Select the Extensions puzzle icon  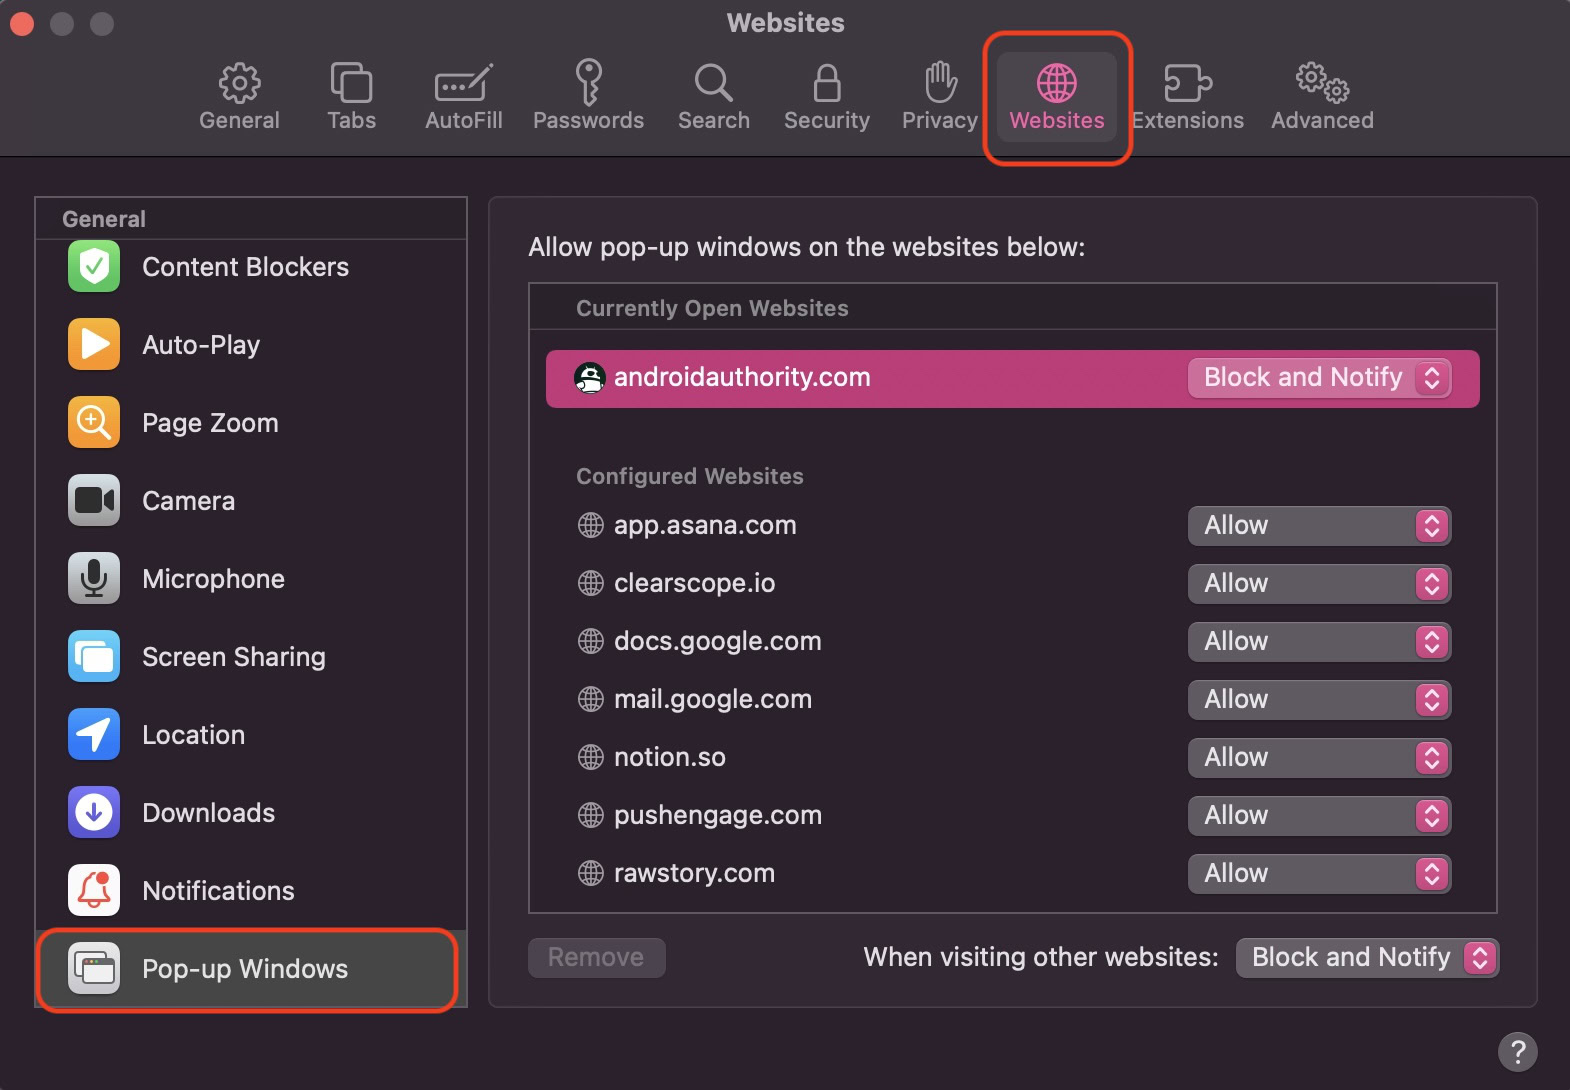1187,84
